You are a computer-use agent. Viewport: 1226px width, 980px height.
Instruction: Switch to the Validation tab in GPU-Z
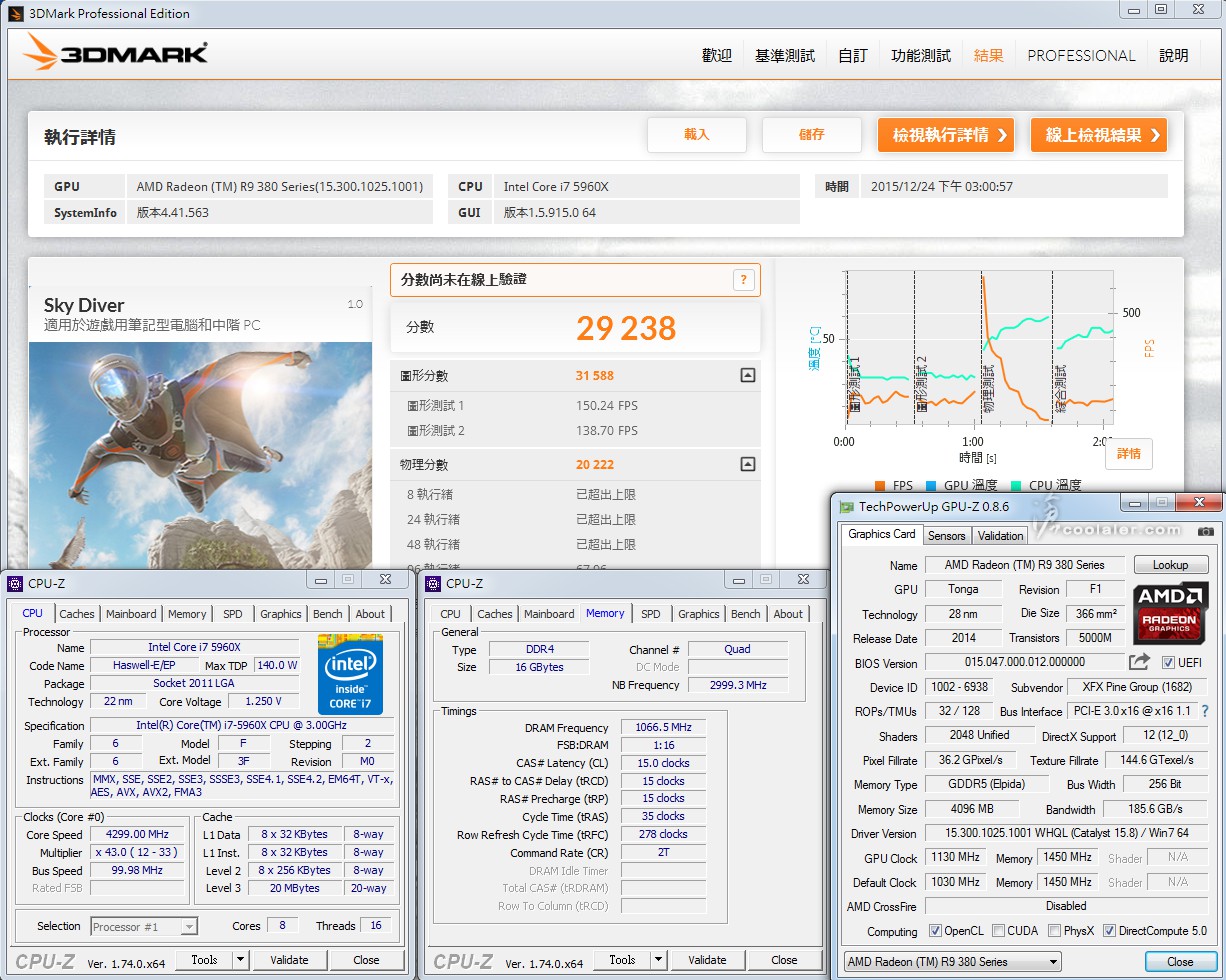click(x=1000, y=535)
